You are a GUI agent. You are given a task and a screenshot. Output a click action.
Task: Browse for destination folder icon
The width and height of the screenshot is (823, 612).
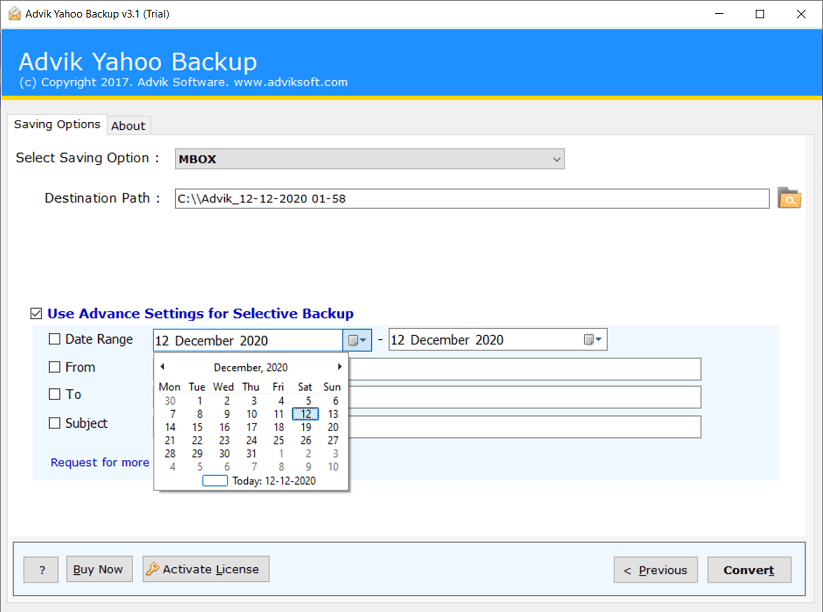tap(788, 198)
